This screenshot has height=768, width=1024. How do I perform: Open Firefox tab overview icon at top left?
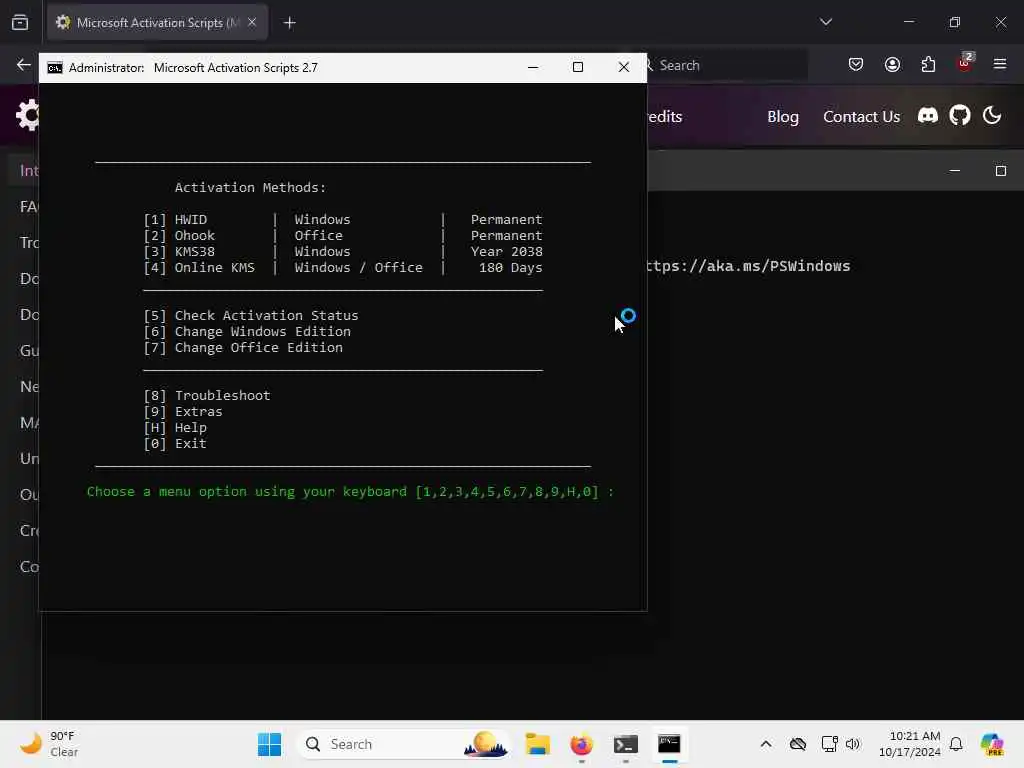tap(20, 22)
